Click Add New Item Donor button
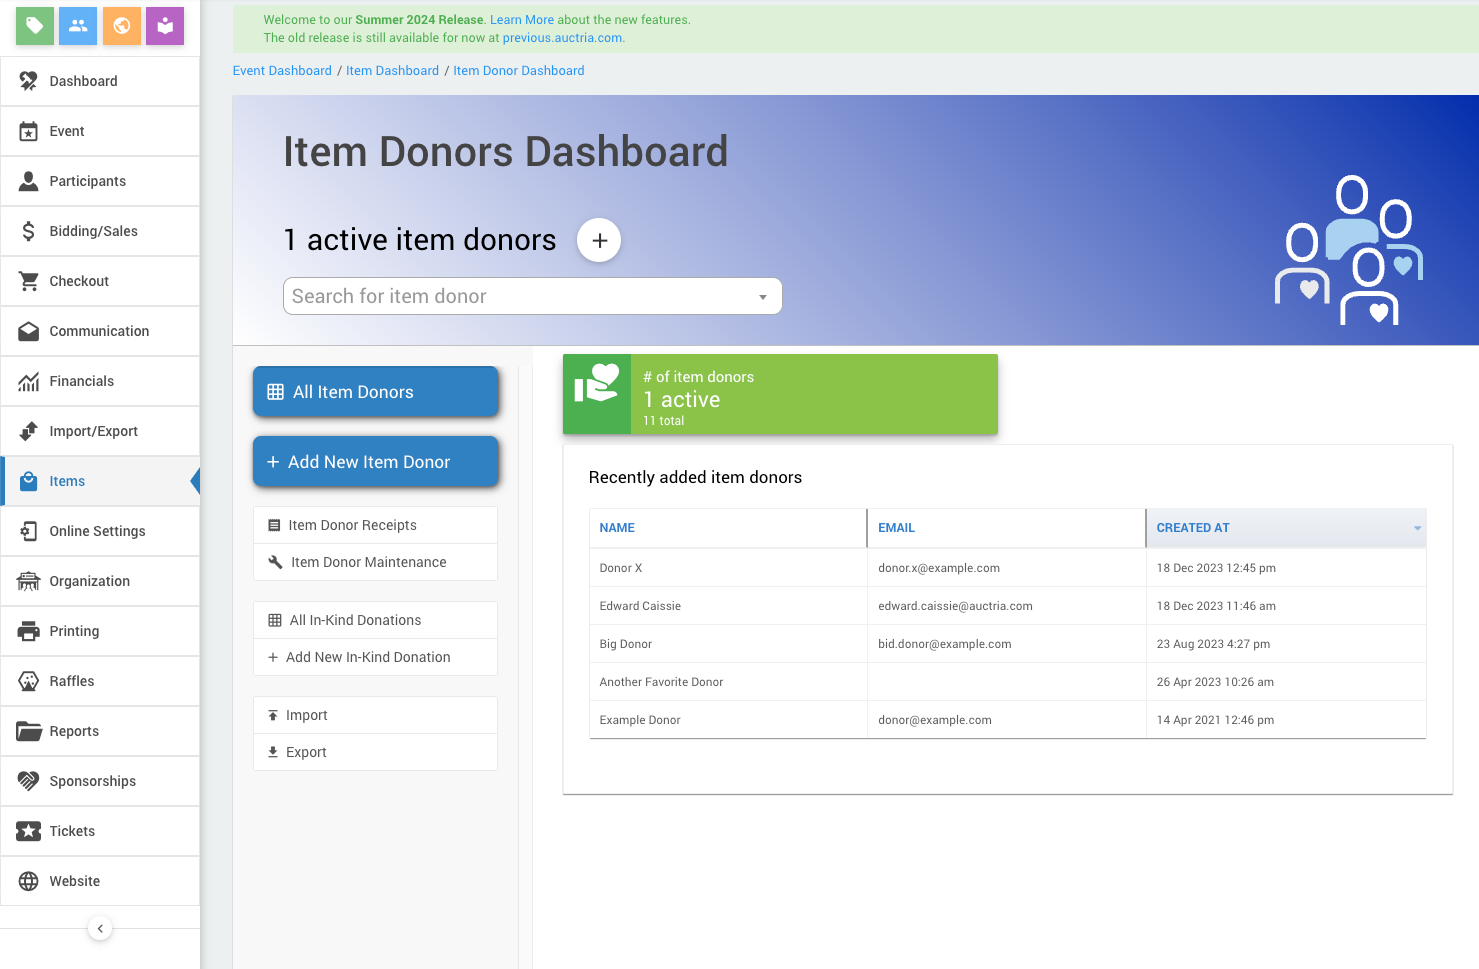This screenshot has height=969, width=1479. click(x=375, y=462)
